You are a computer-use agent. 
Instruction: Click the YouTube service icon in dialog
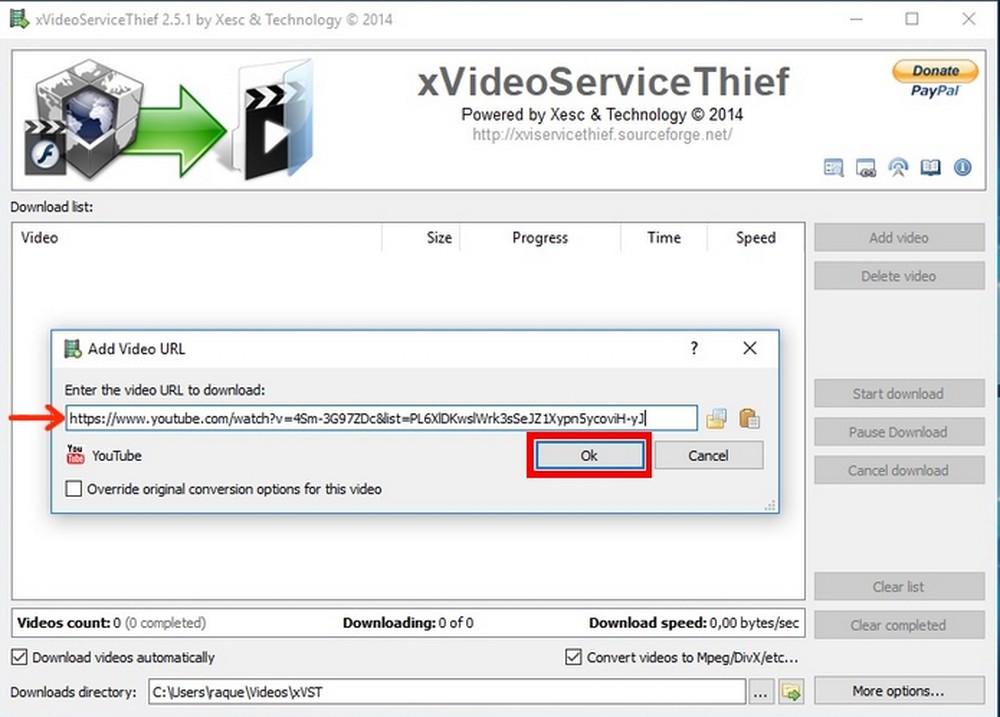click(75, 455)
